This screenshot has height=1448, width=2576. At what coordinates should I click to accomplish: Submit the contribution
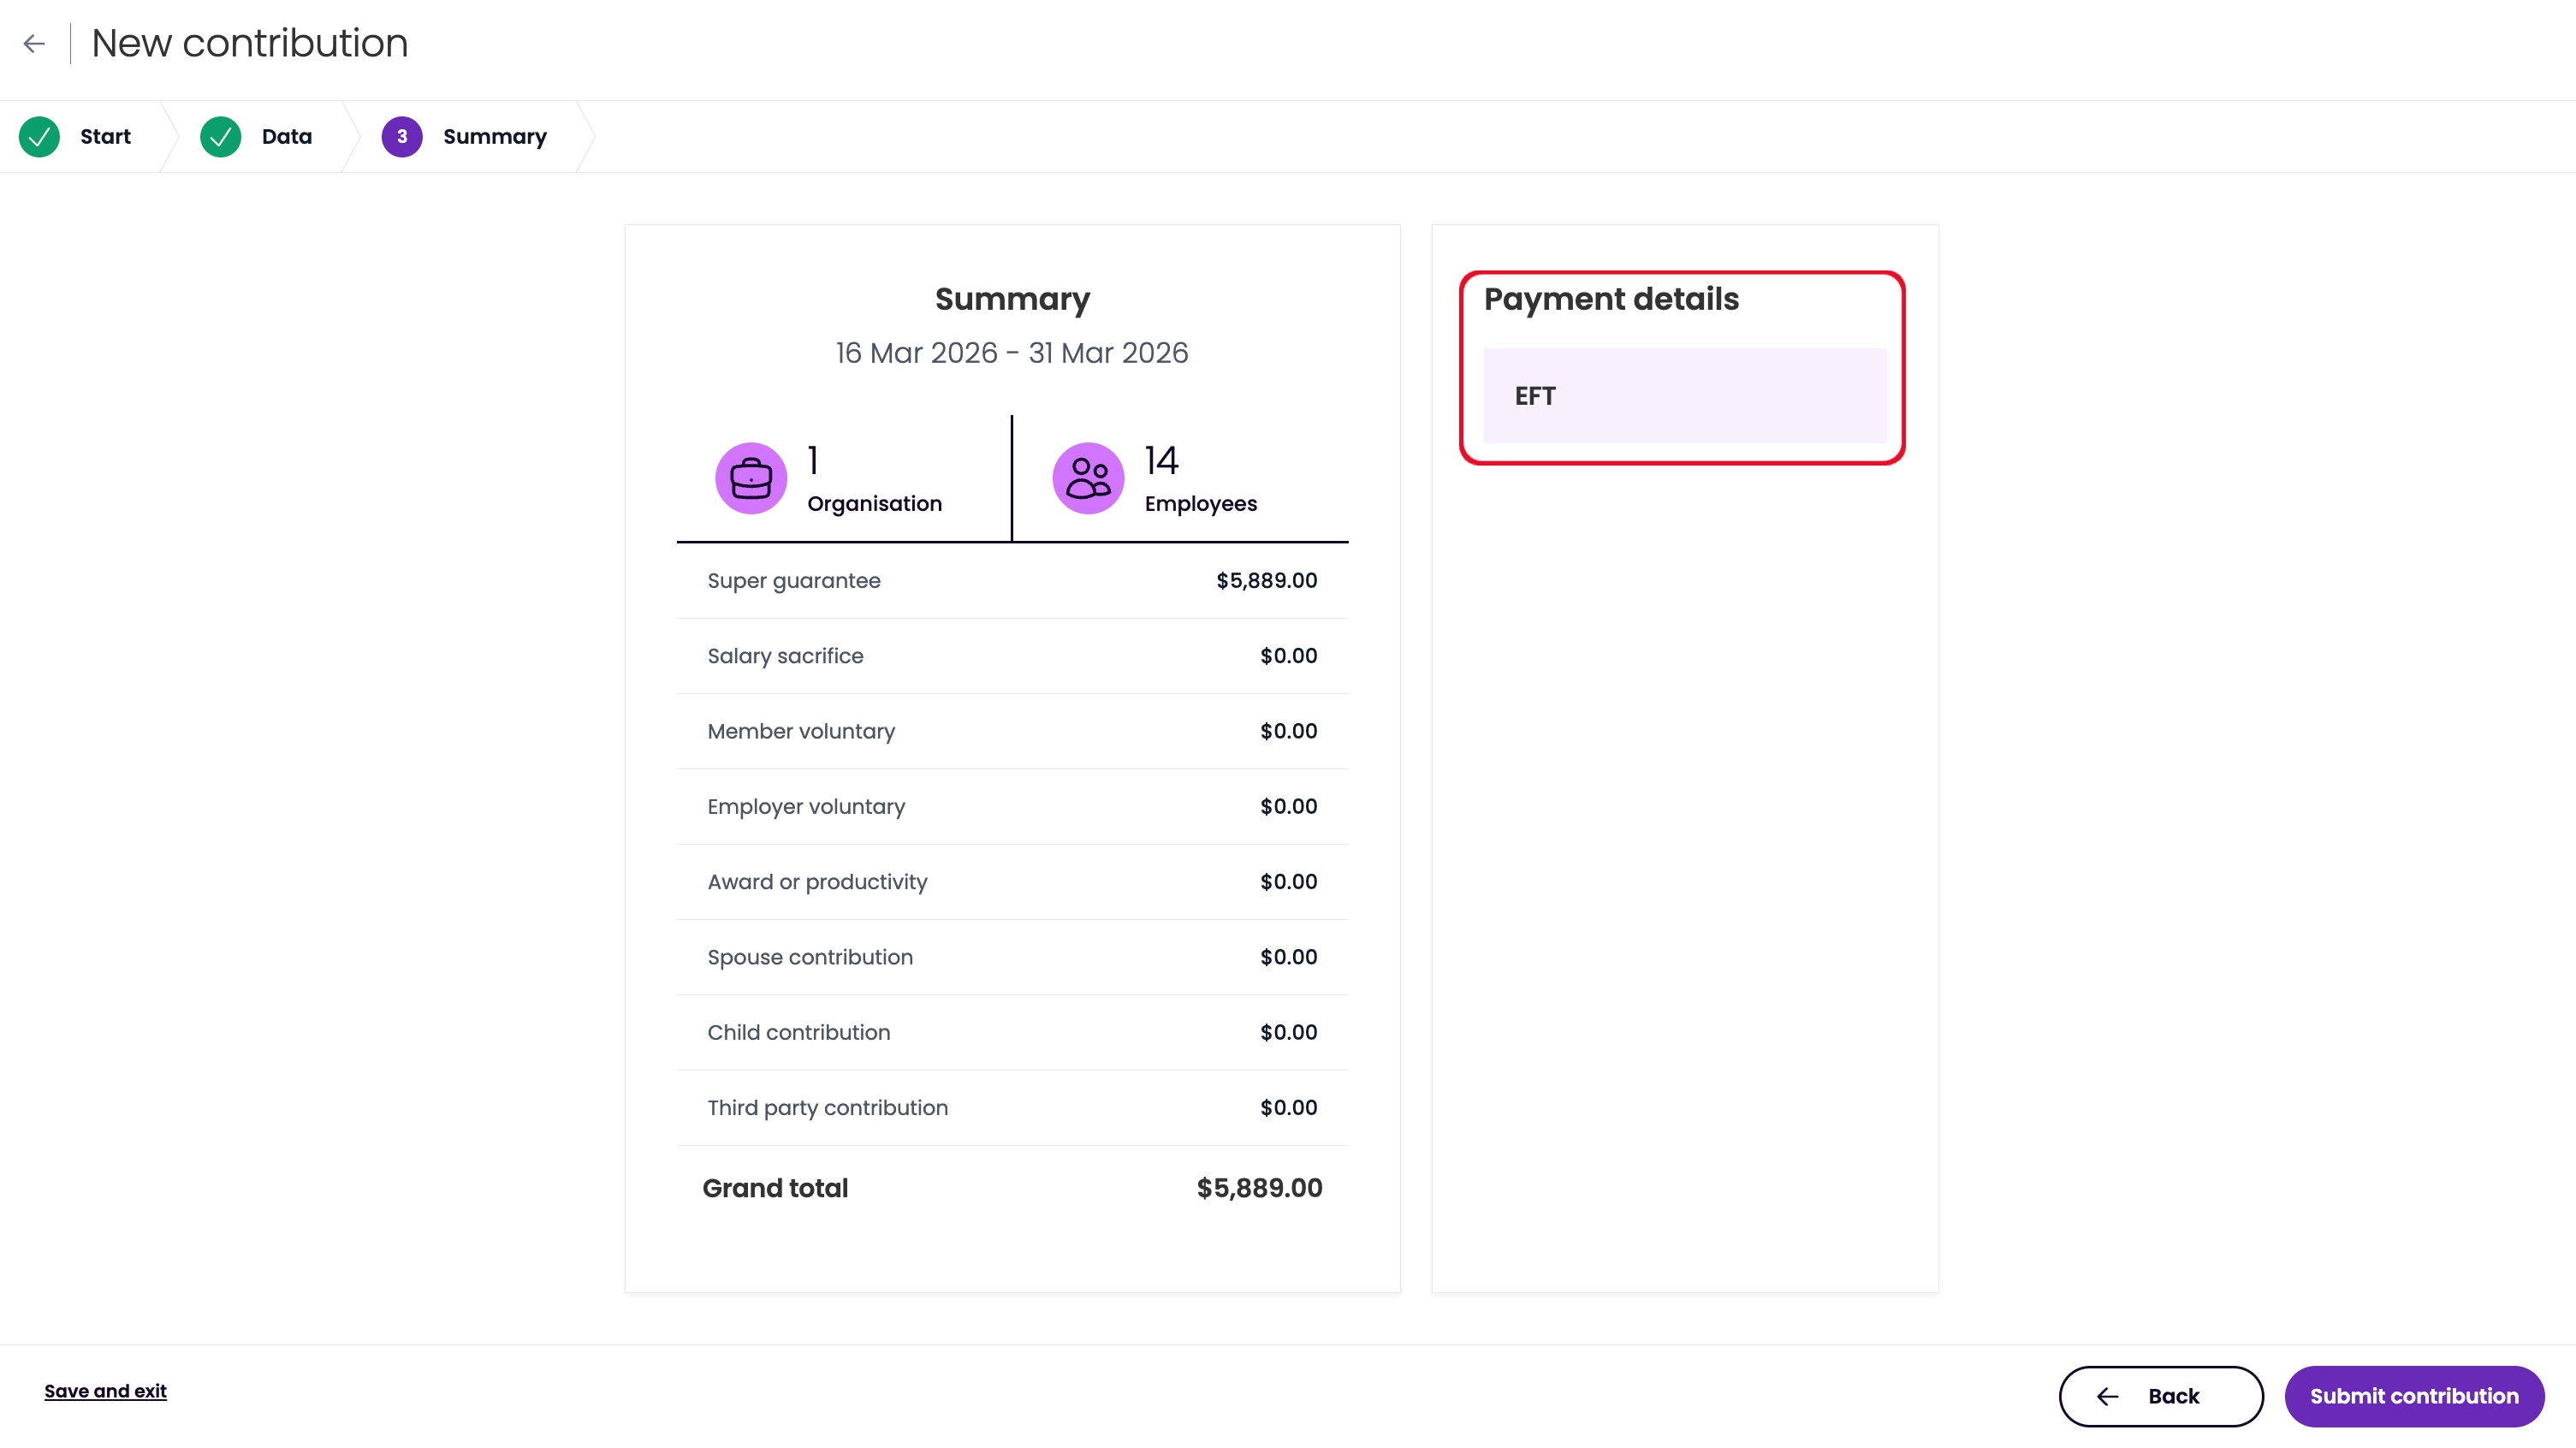click(x=2414, y=1396)
